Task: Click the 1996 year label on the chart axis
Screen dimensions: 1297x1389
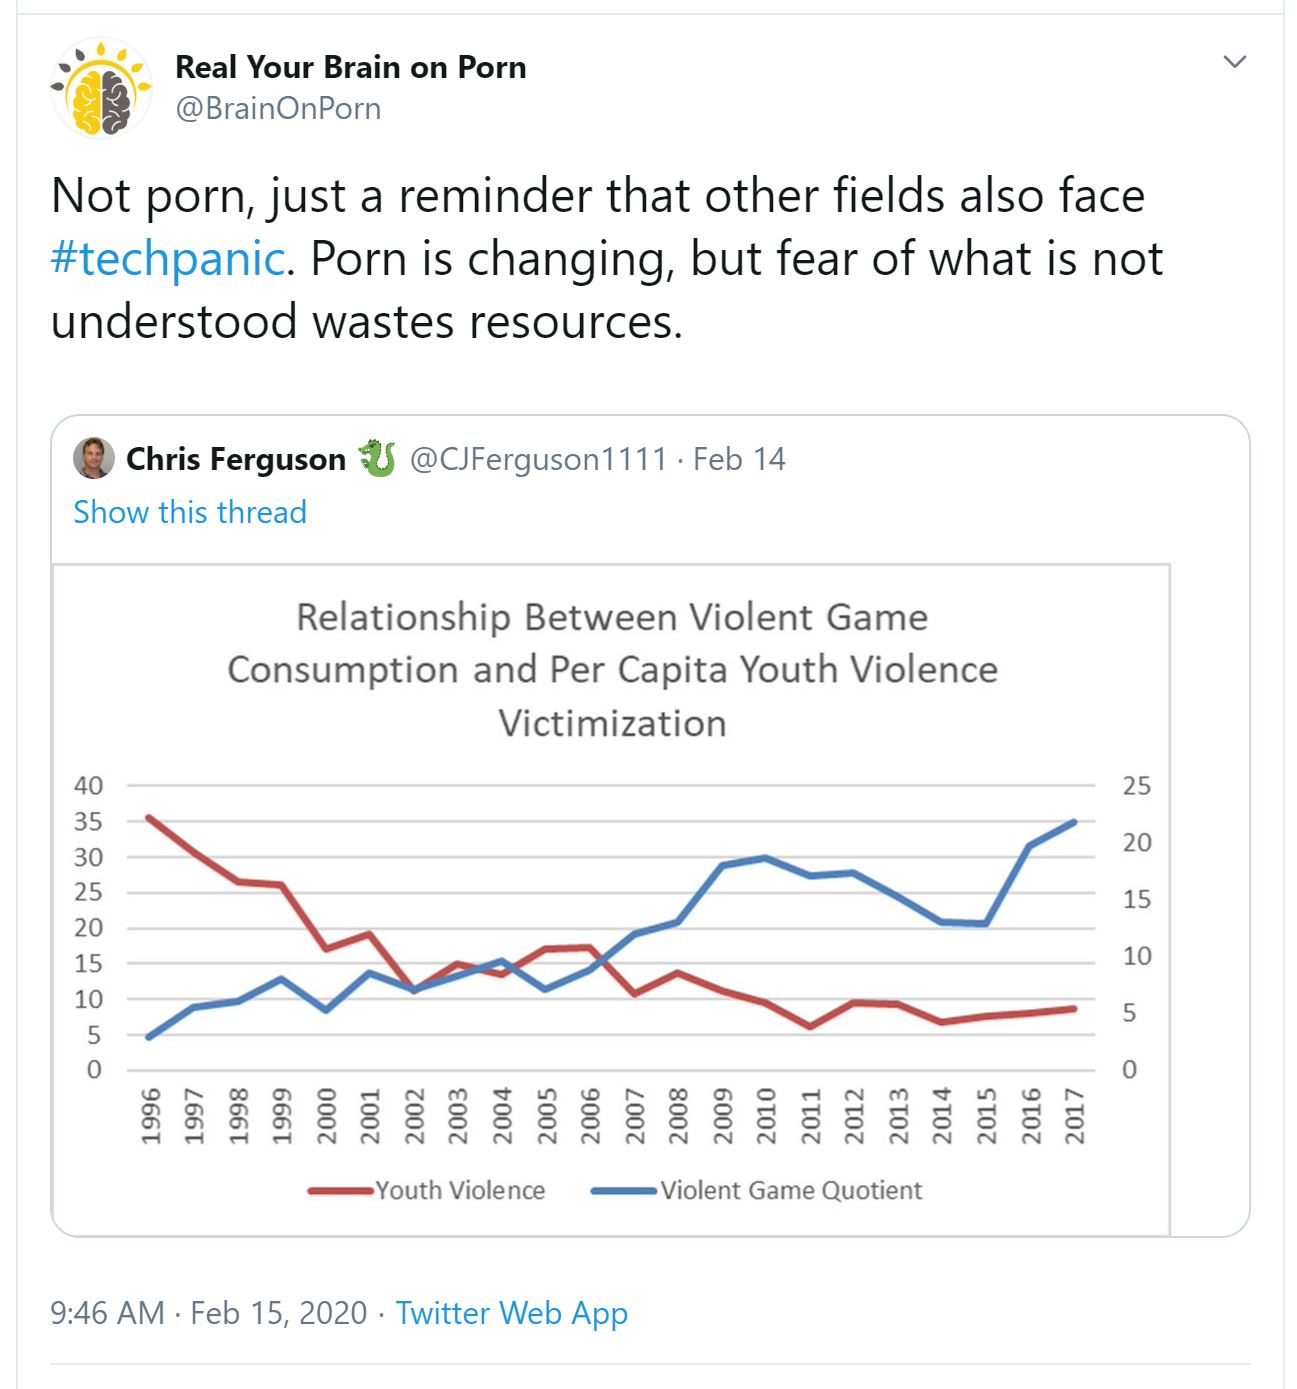Action: coord(150,1116)
